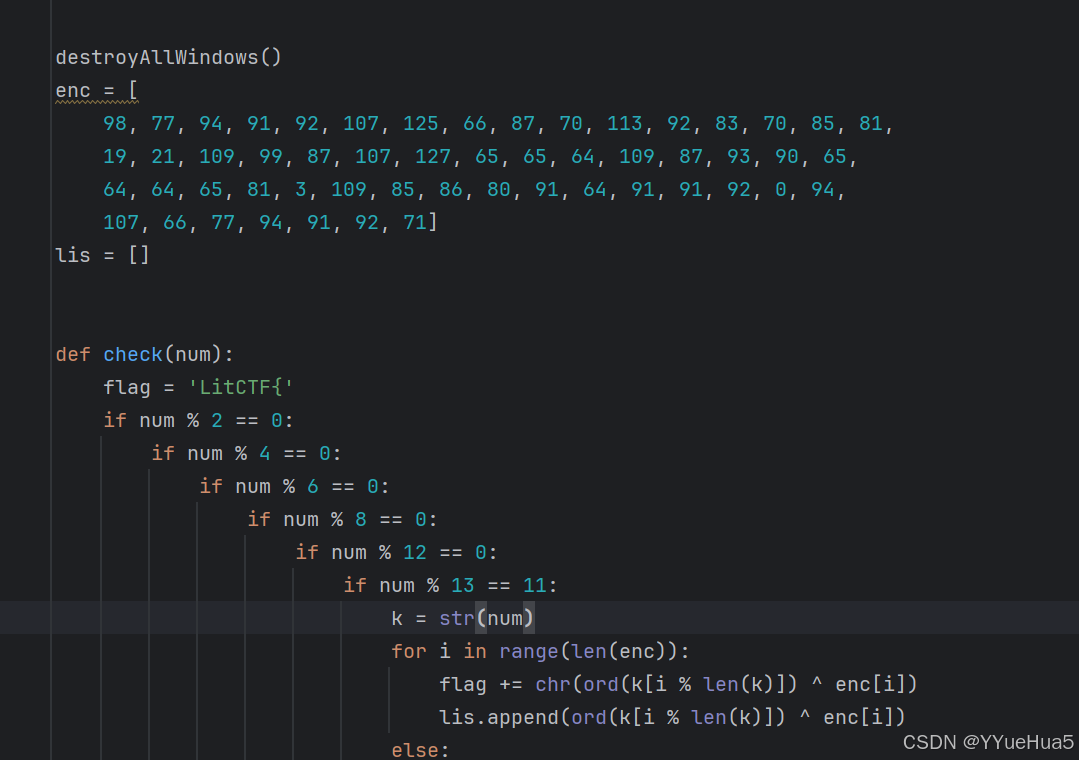Click the check function name definition

(133, 354)
